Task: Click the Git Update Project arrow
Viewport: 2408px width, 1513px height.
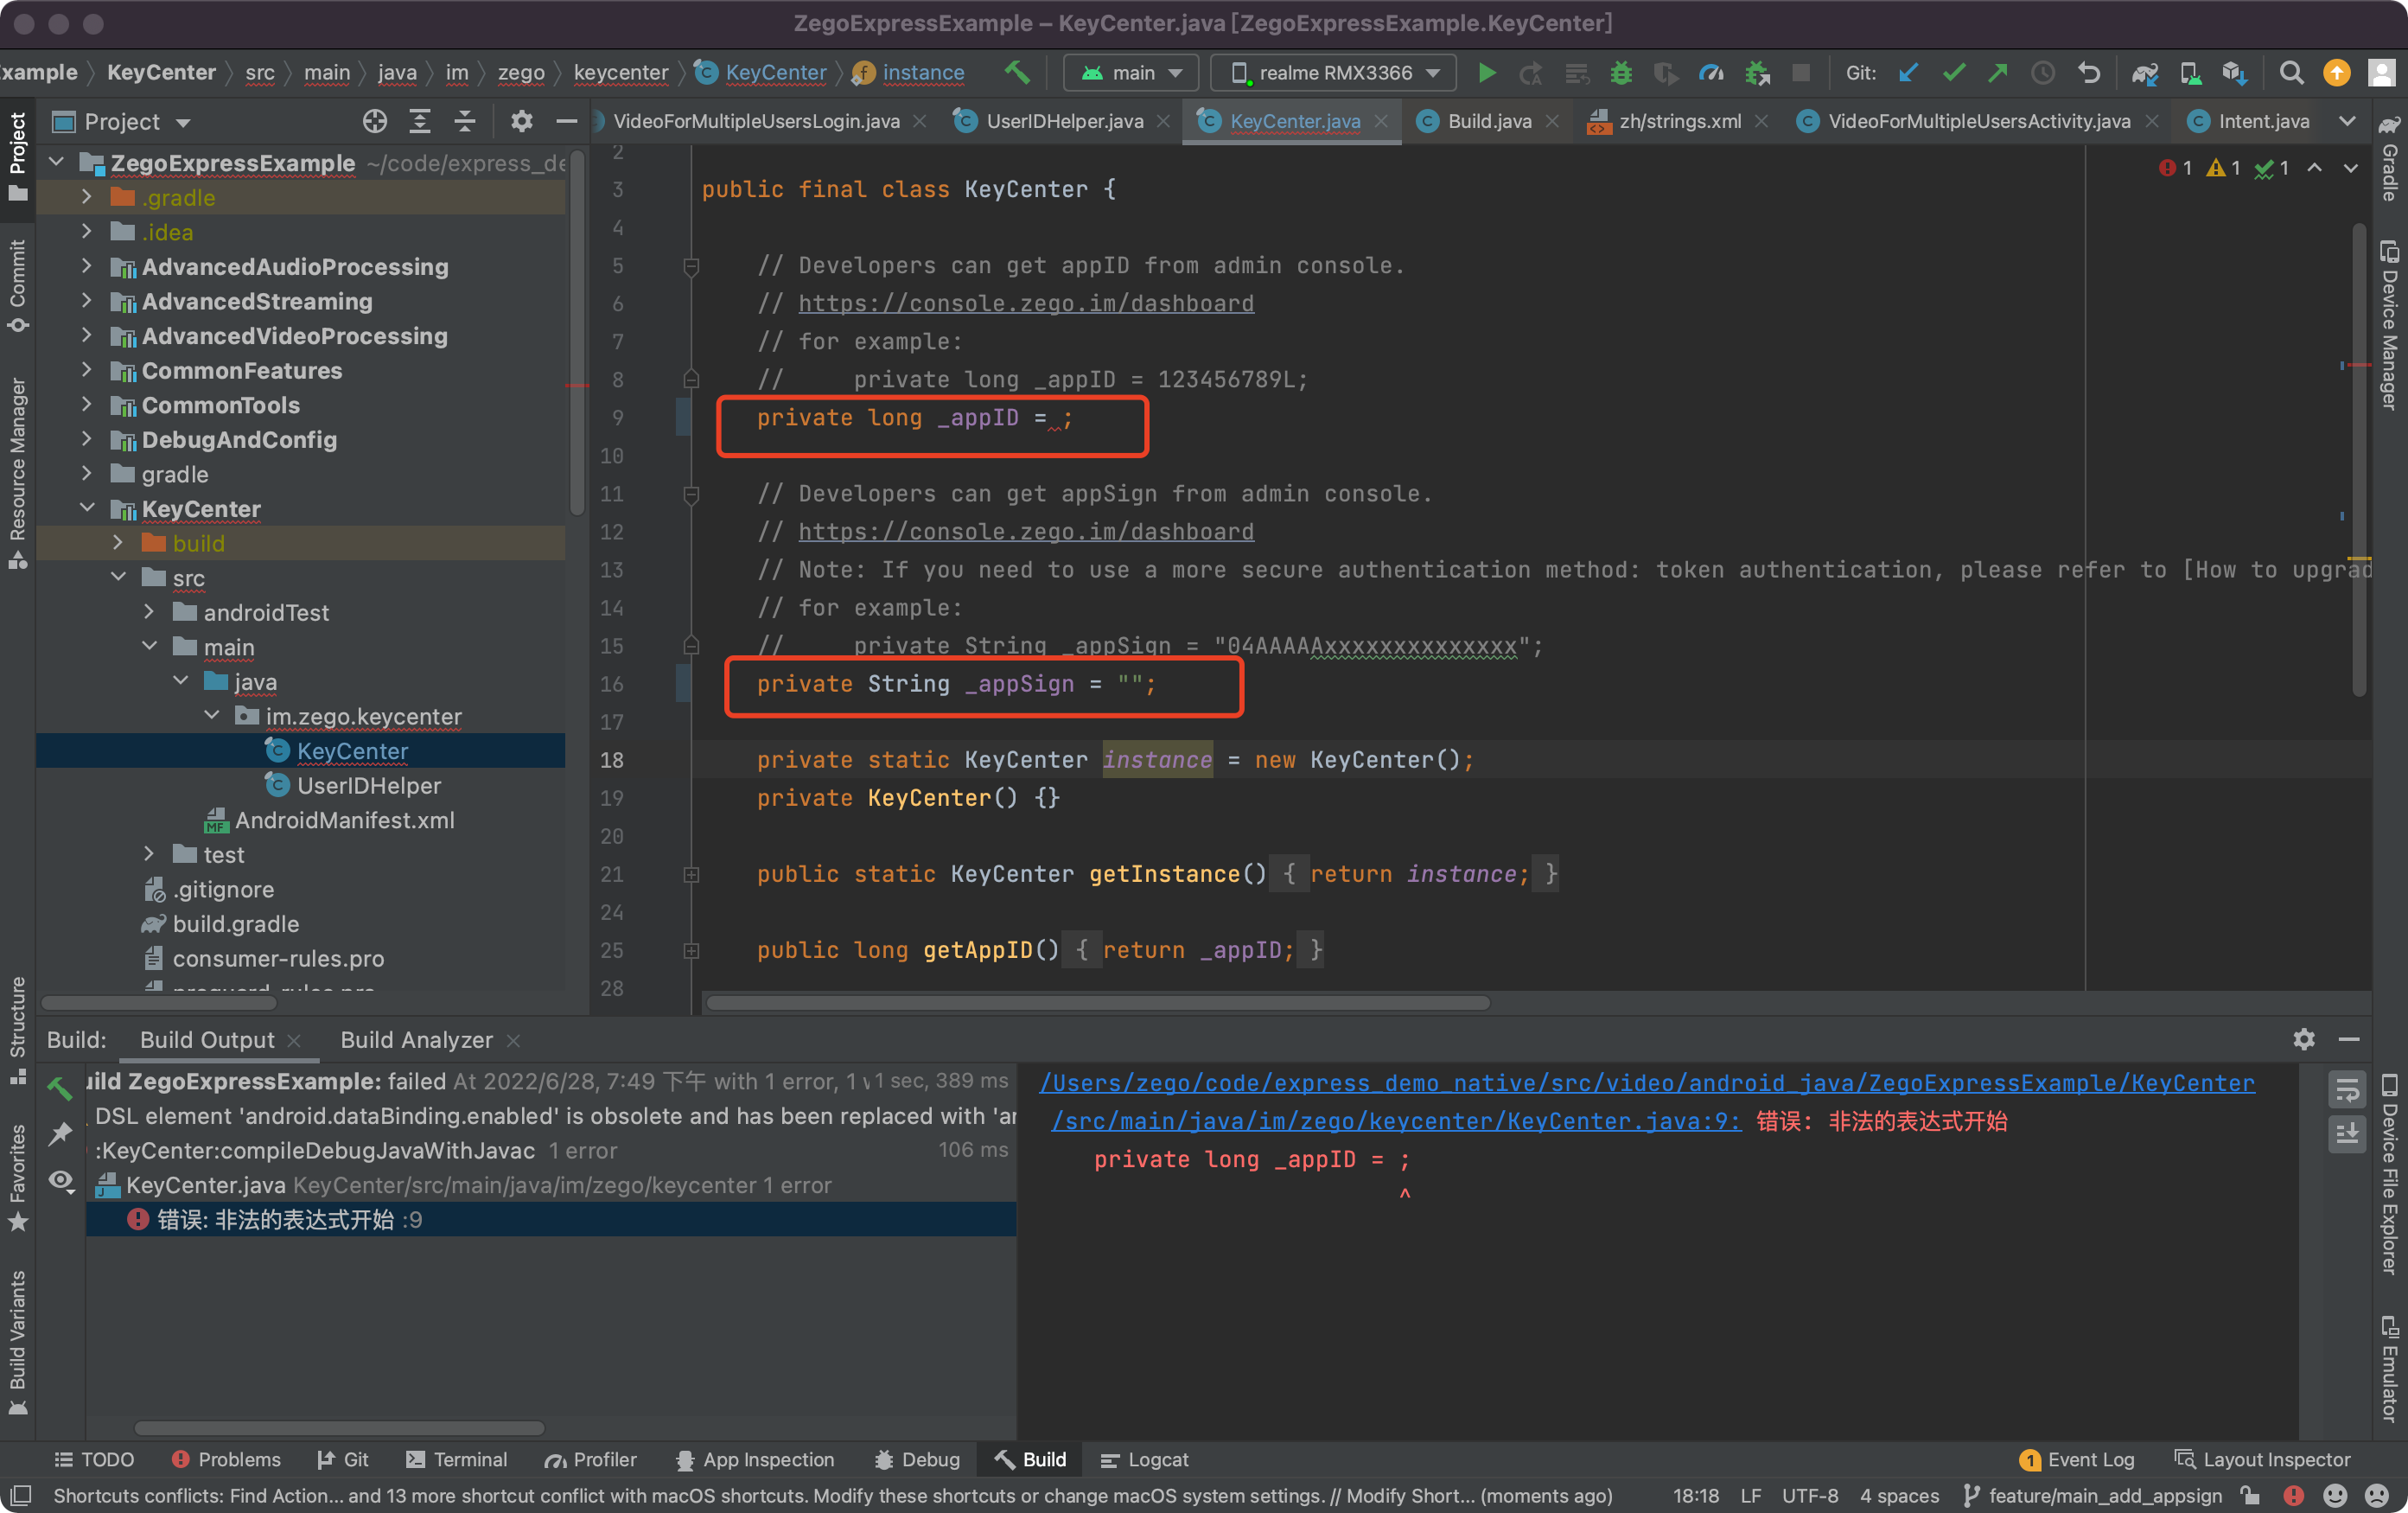Action: pyautogui.click(x=1908, y=73)
